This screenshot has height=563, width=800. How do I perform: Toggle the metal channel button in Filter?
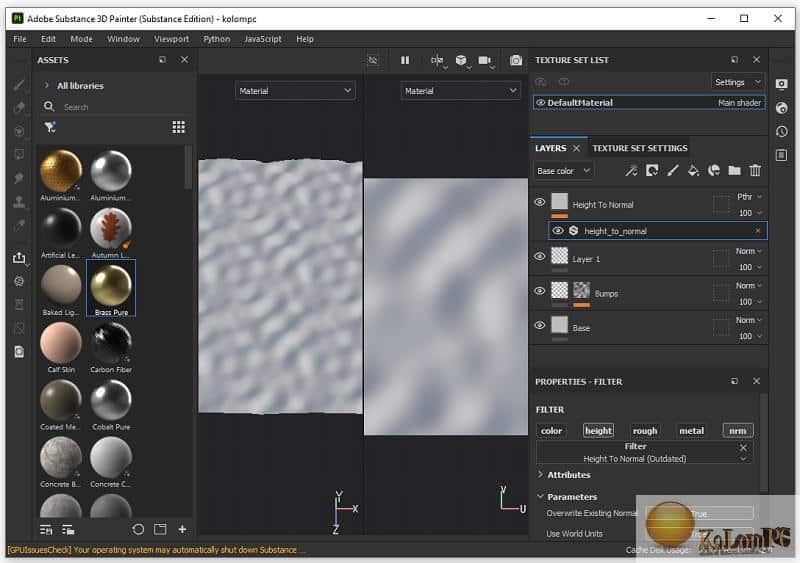[691, 431]
